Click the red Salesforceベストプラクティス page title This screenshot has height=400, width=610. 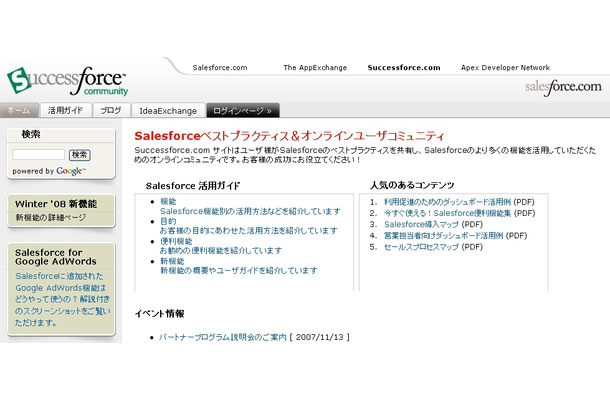pos(289,136)
